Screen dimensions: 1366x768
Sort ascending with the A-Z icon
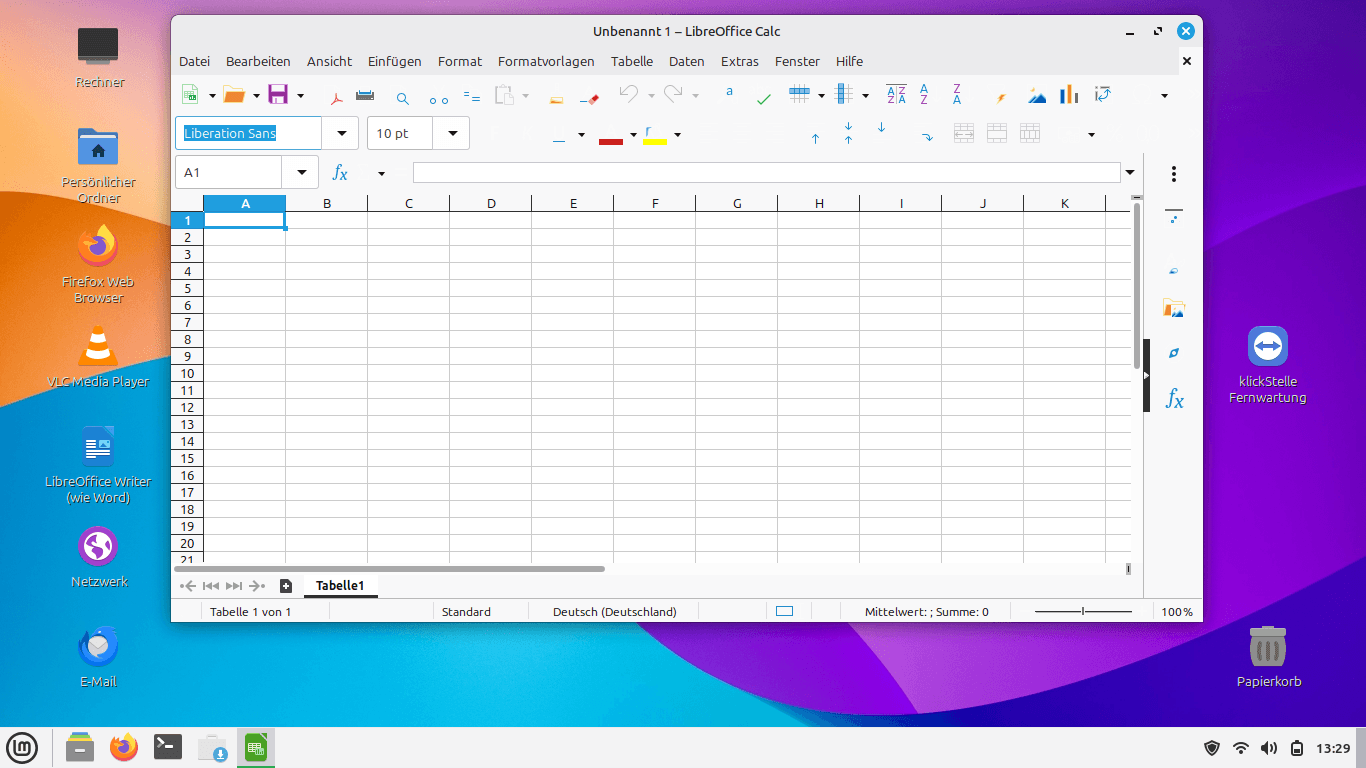(x=924, y=95)
